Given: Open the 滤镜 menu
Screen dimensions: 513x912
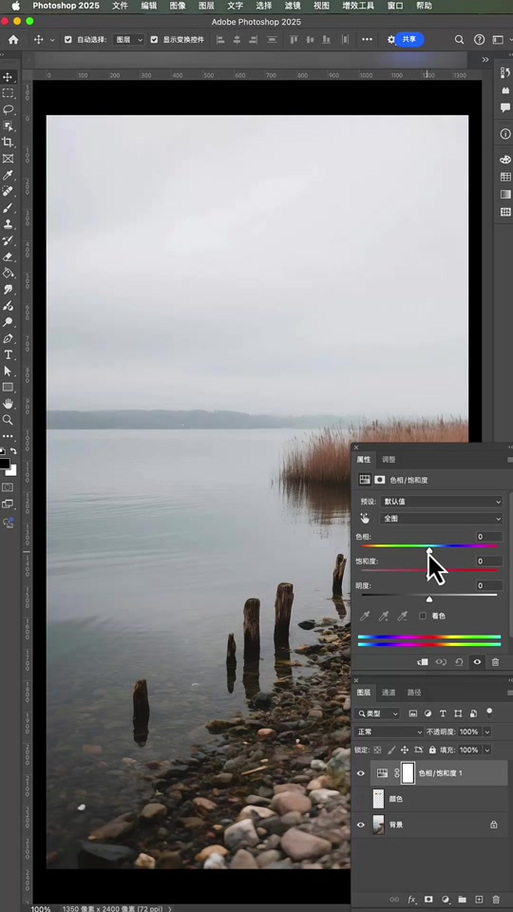Looking at the screenshot, I should coord(293,6).
